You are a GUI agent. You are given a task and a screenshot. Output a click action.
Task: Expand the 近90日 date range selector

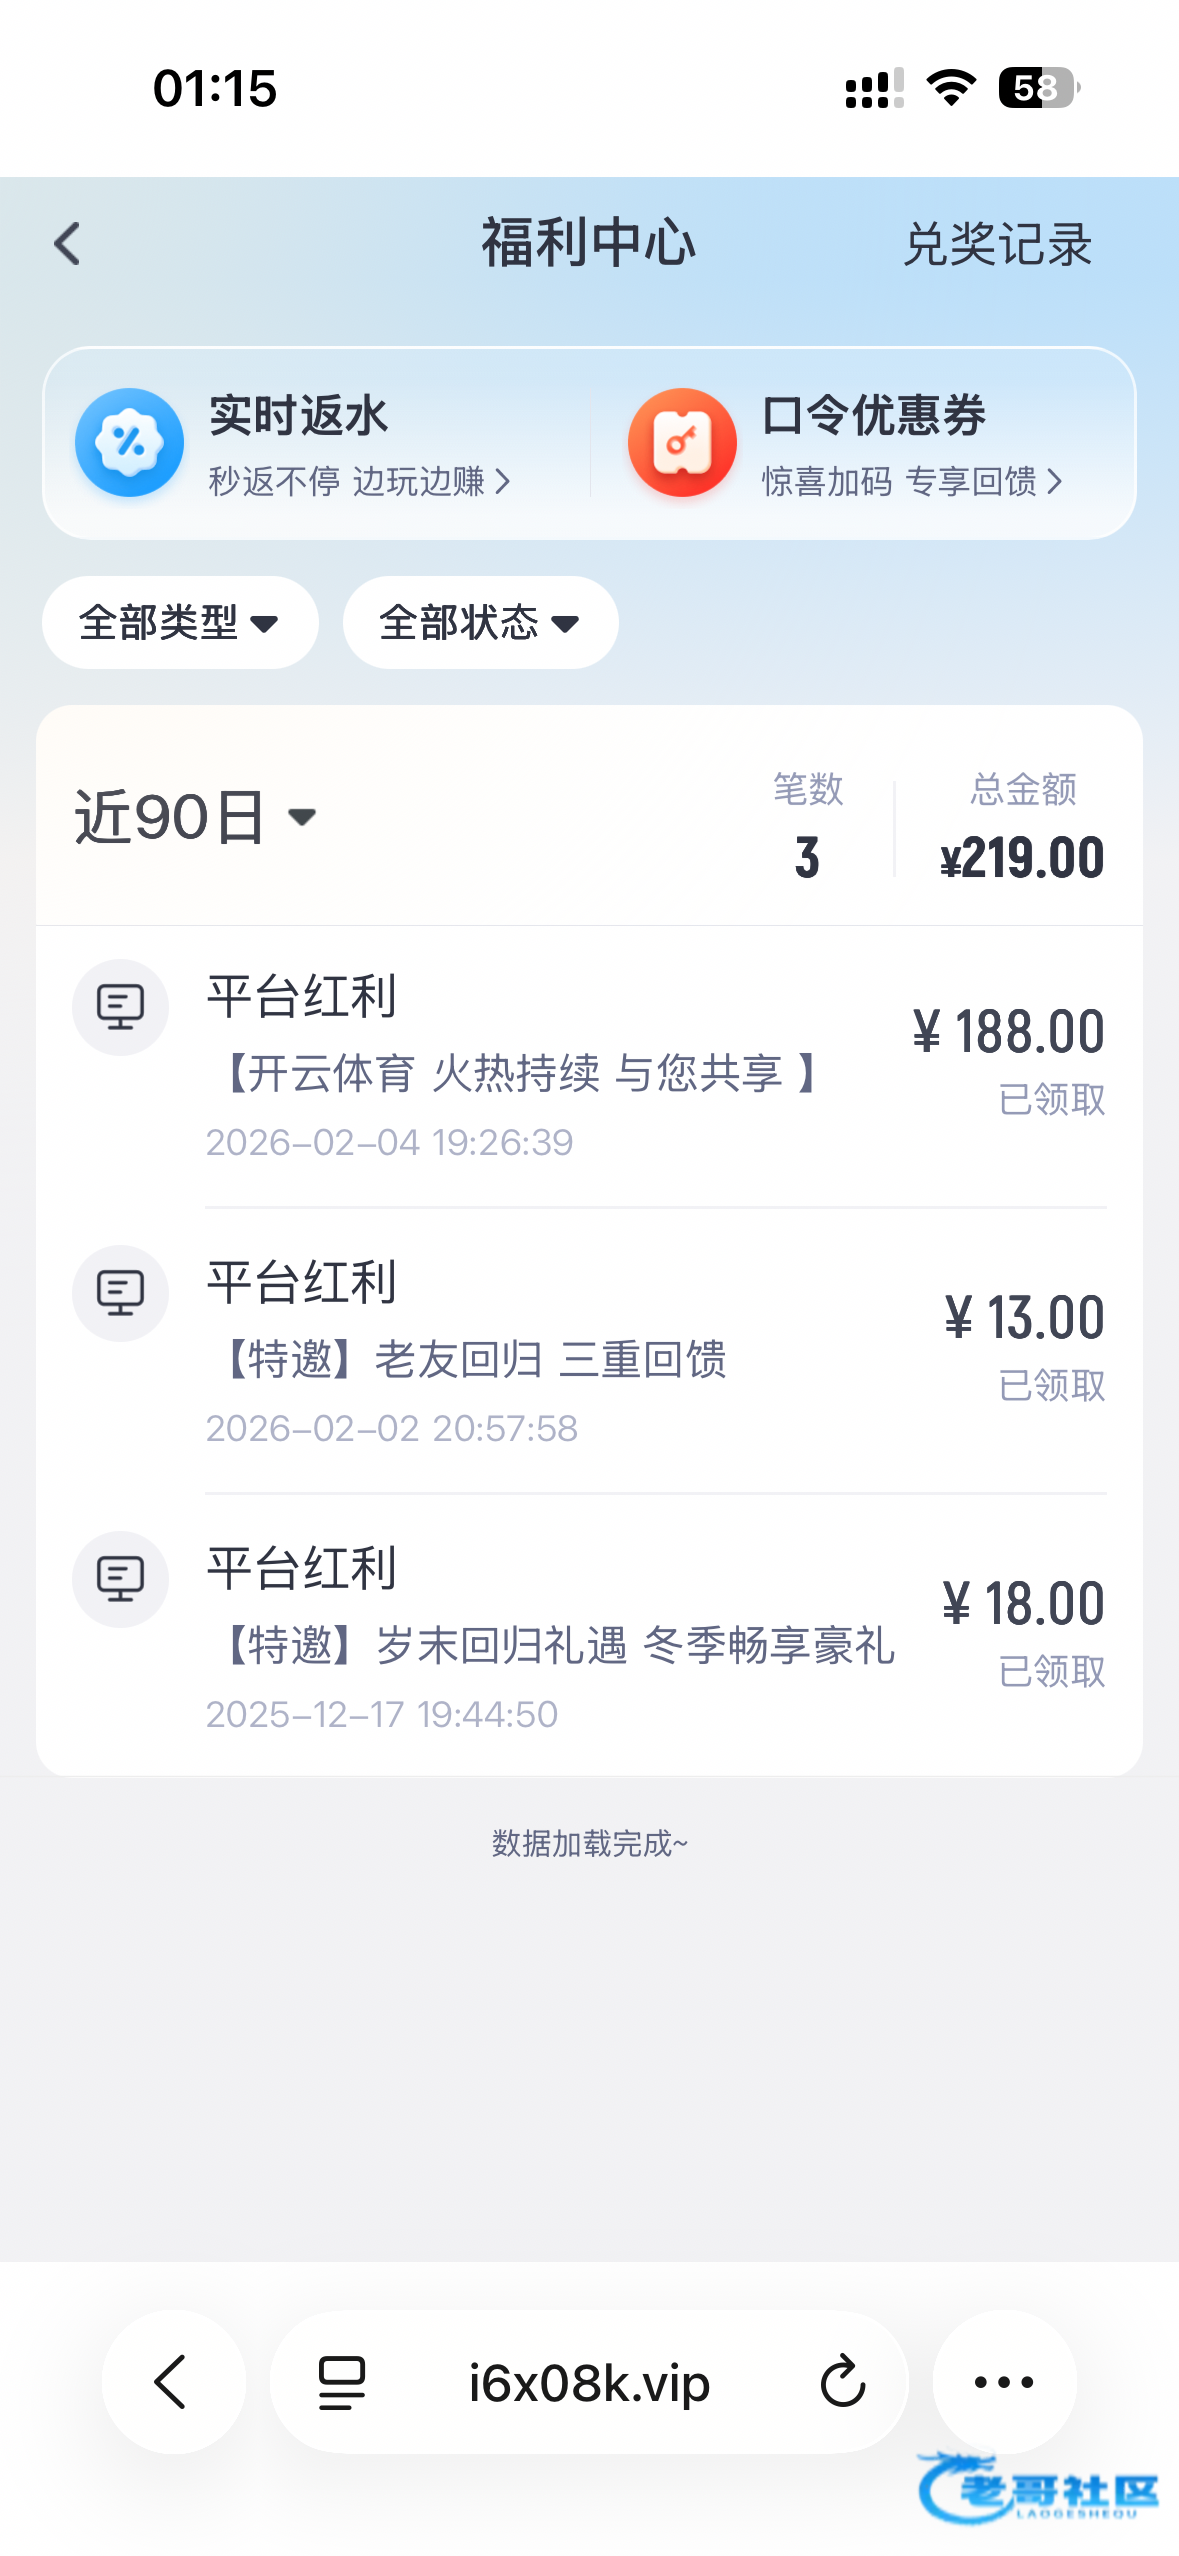(x=196, y=817)
